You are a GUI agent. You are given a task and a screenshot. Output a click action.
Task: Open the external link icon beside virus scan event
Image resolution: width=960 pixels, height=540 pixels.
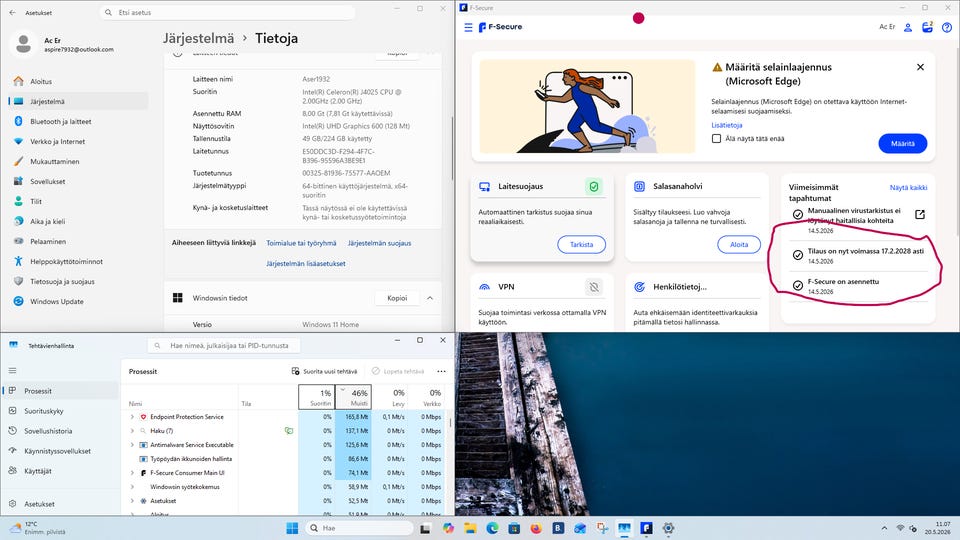[x=920, y=214]
